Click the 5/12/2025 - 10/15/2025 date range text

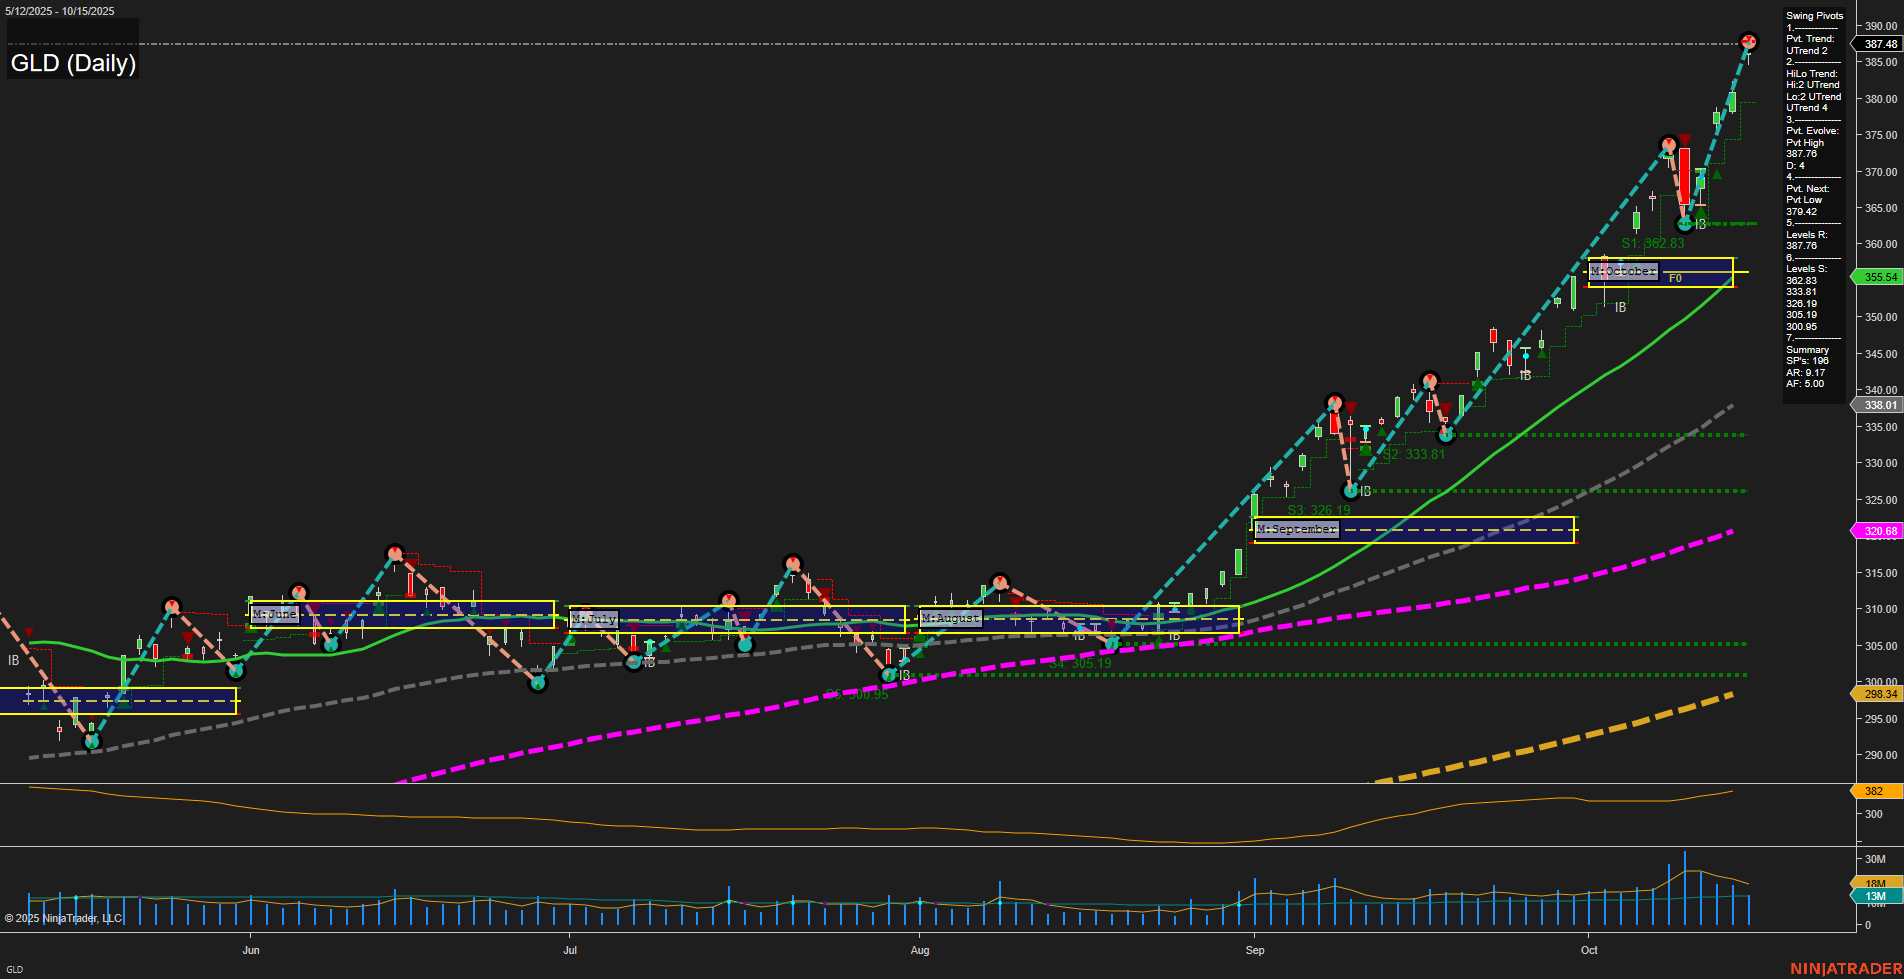[x=60, y=10]
